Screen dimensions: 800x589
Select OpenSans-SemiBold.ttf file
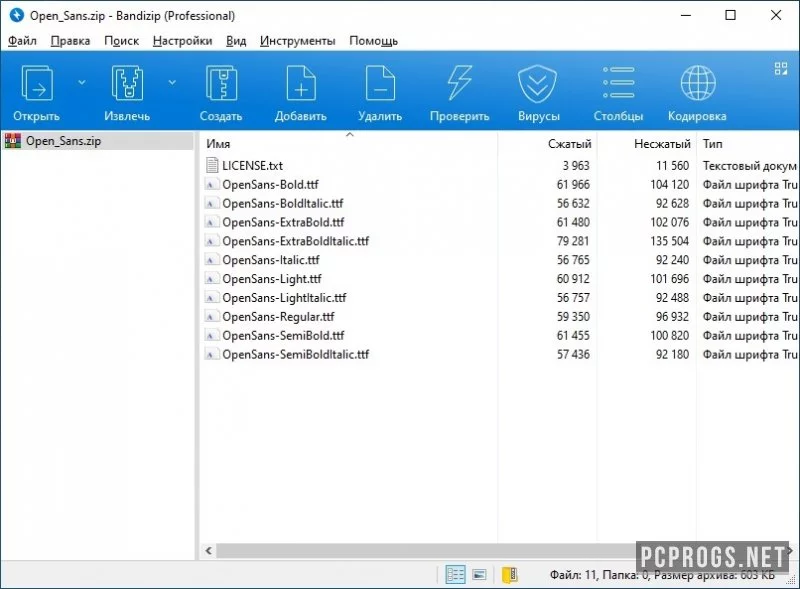(x=283, y=335)
